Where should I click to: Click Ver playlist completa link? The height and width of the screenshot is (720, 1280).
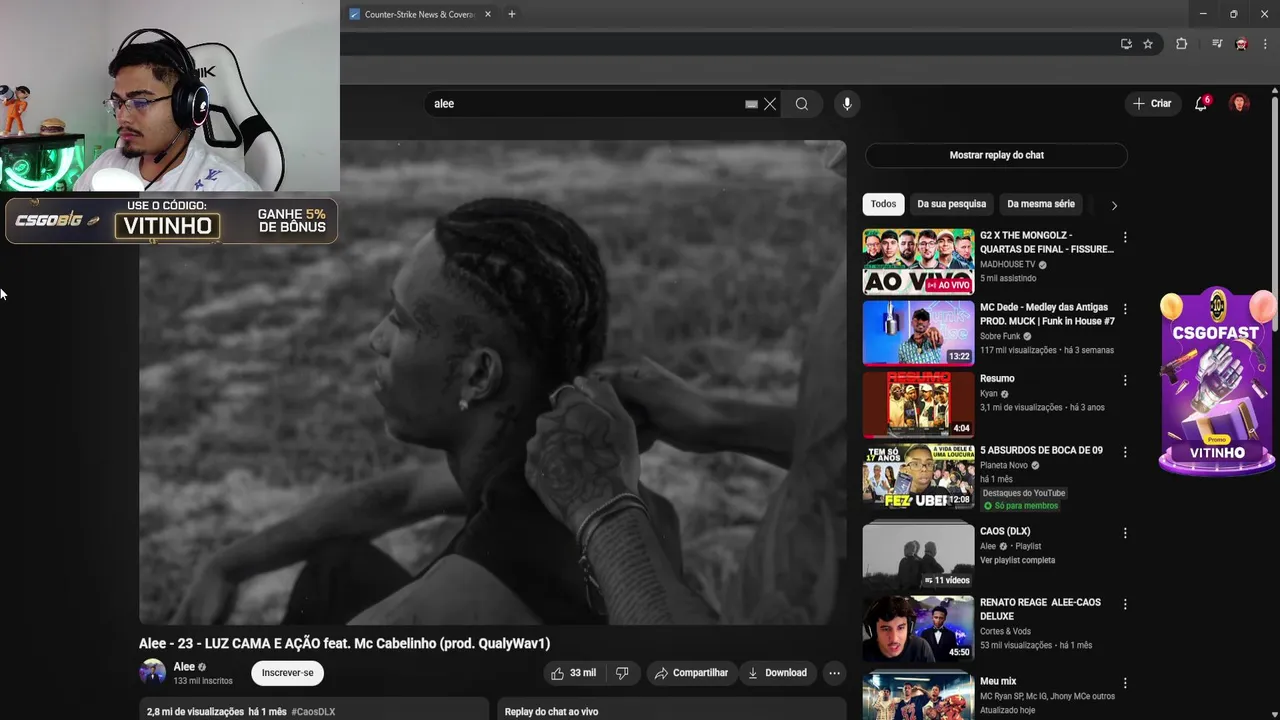pos(1017,560)
